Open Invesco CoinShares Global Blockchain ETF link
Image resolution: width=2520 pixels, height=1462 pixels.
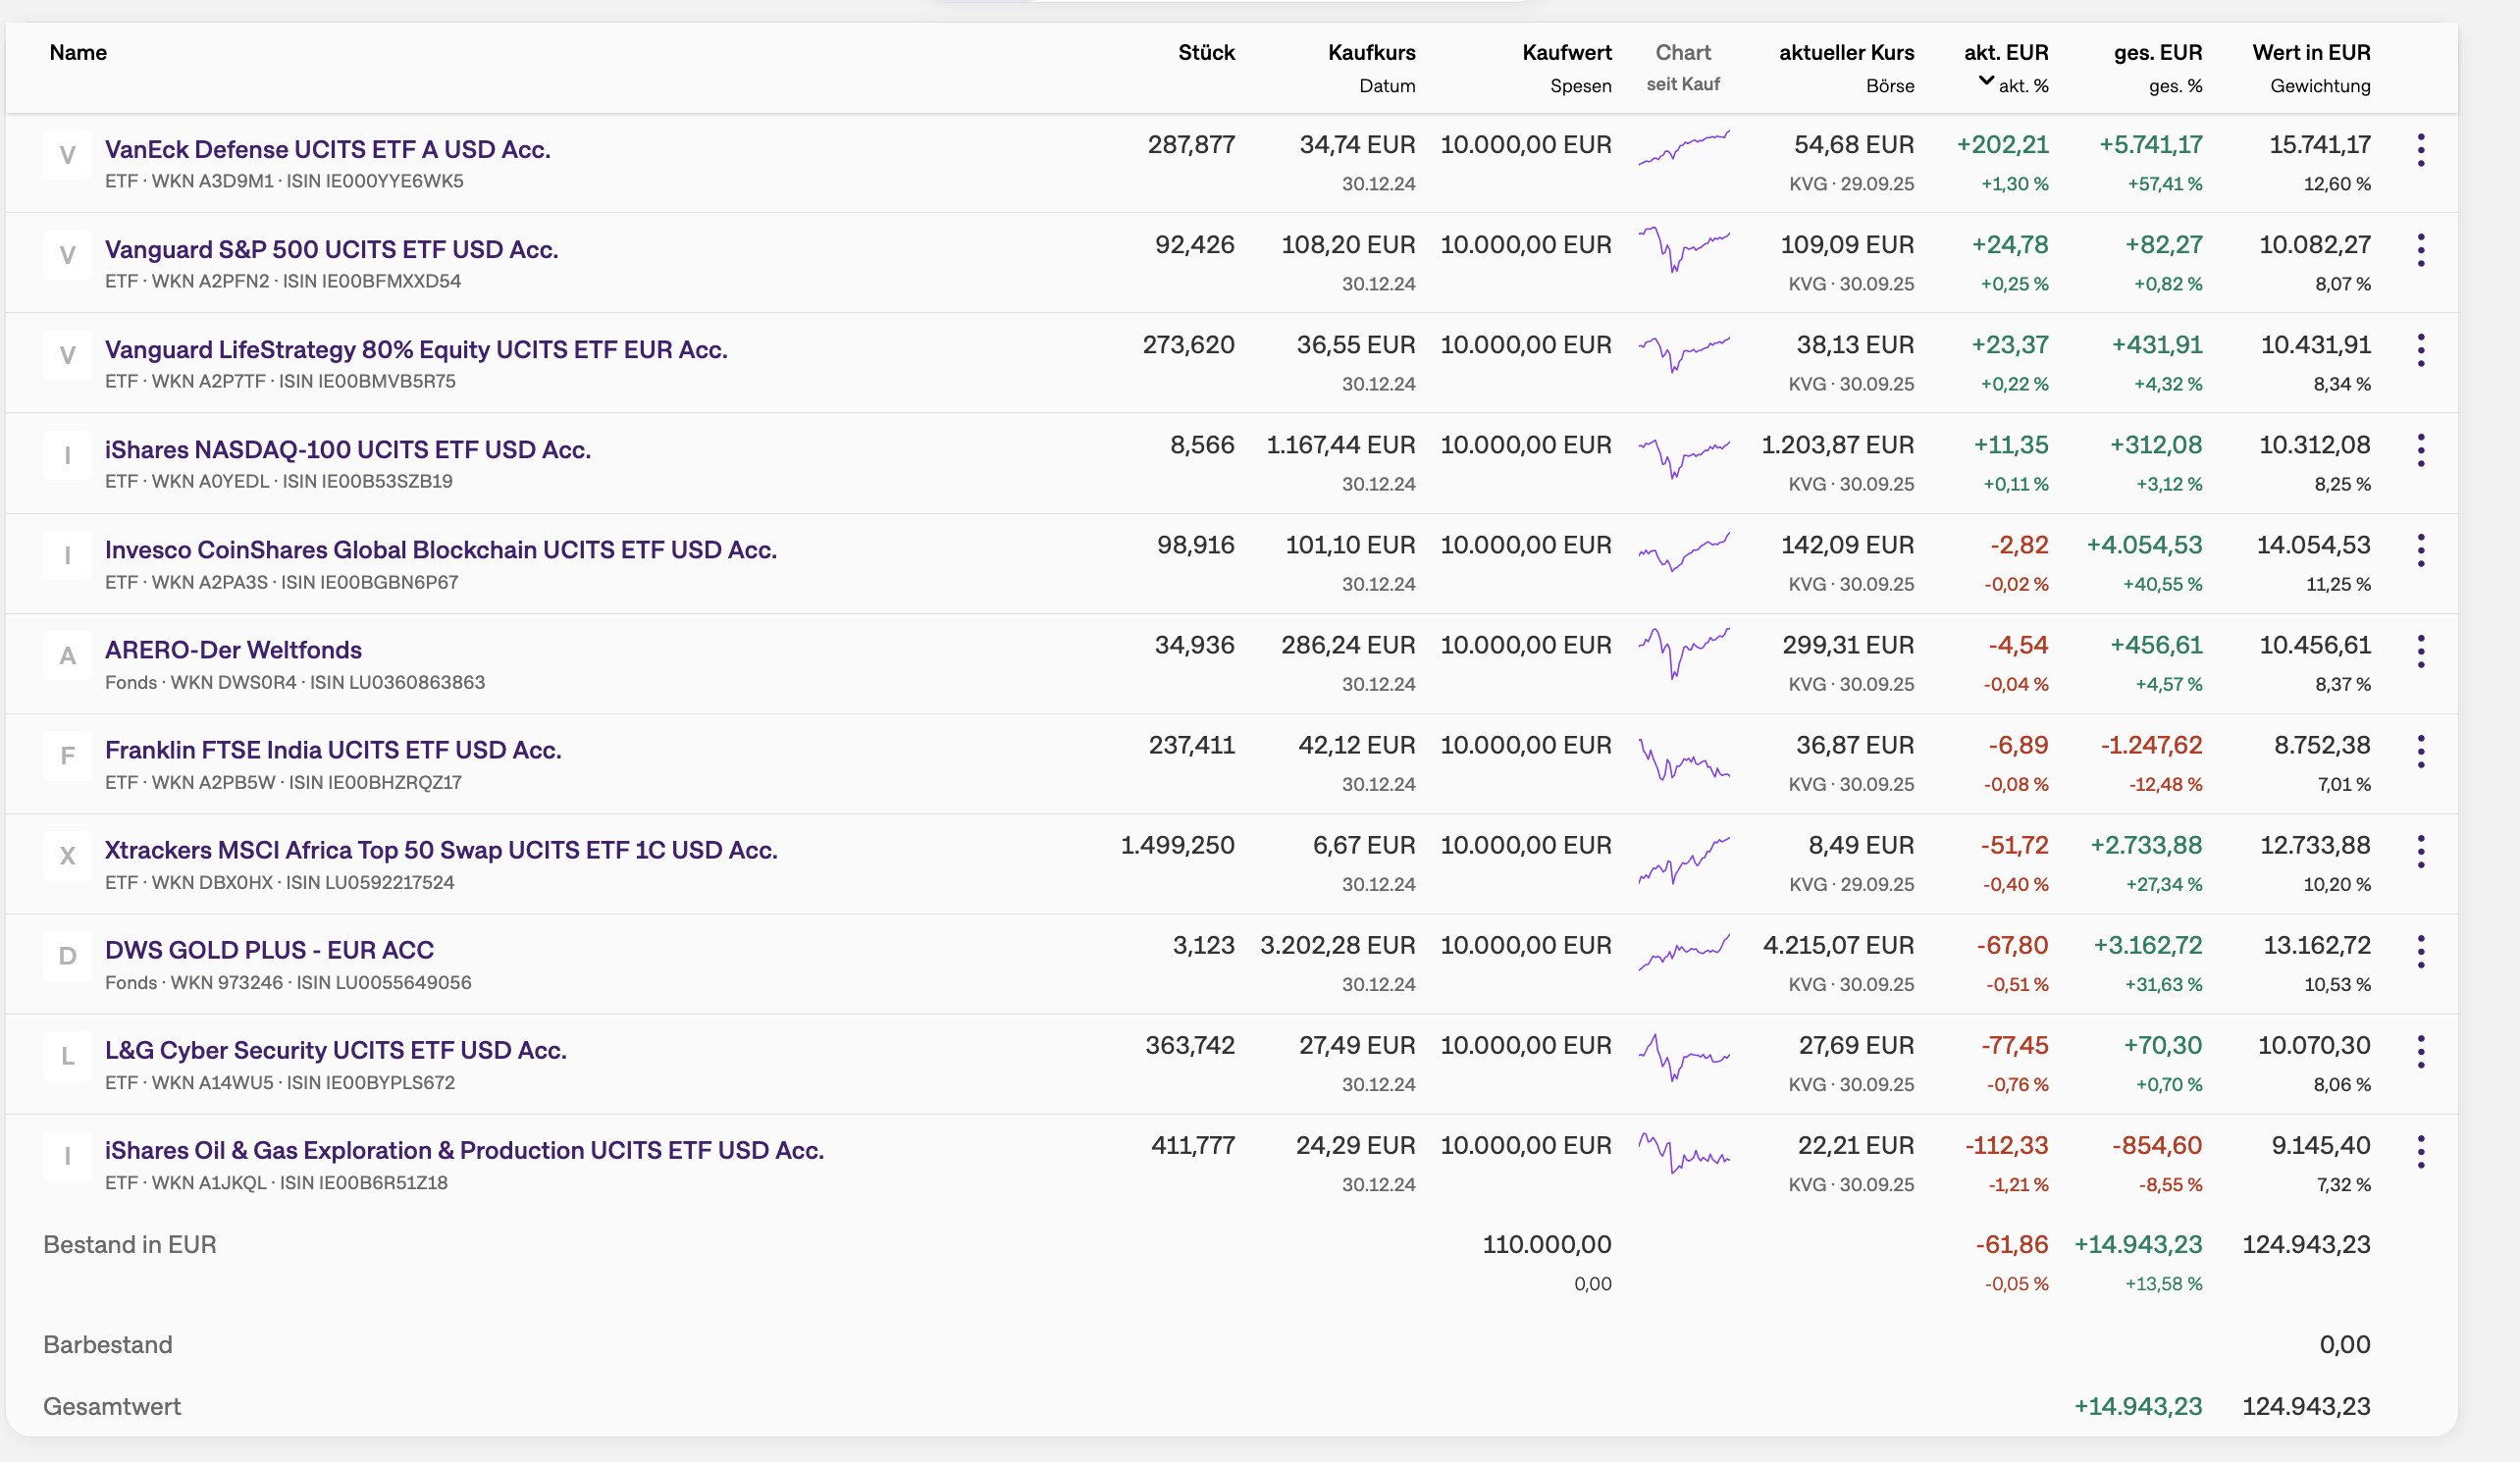tap(440, 549)
